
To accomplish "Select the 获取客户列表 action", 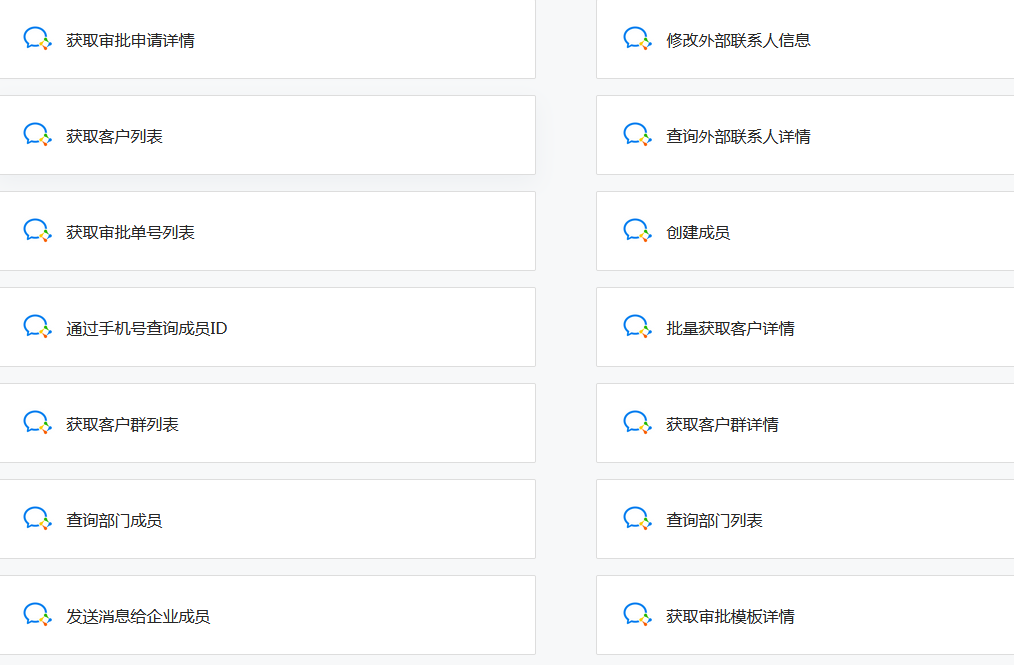I will [268, 135].
